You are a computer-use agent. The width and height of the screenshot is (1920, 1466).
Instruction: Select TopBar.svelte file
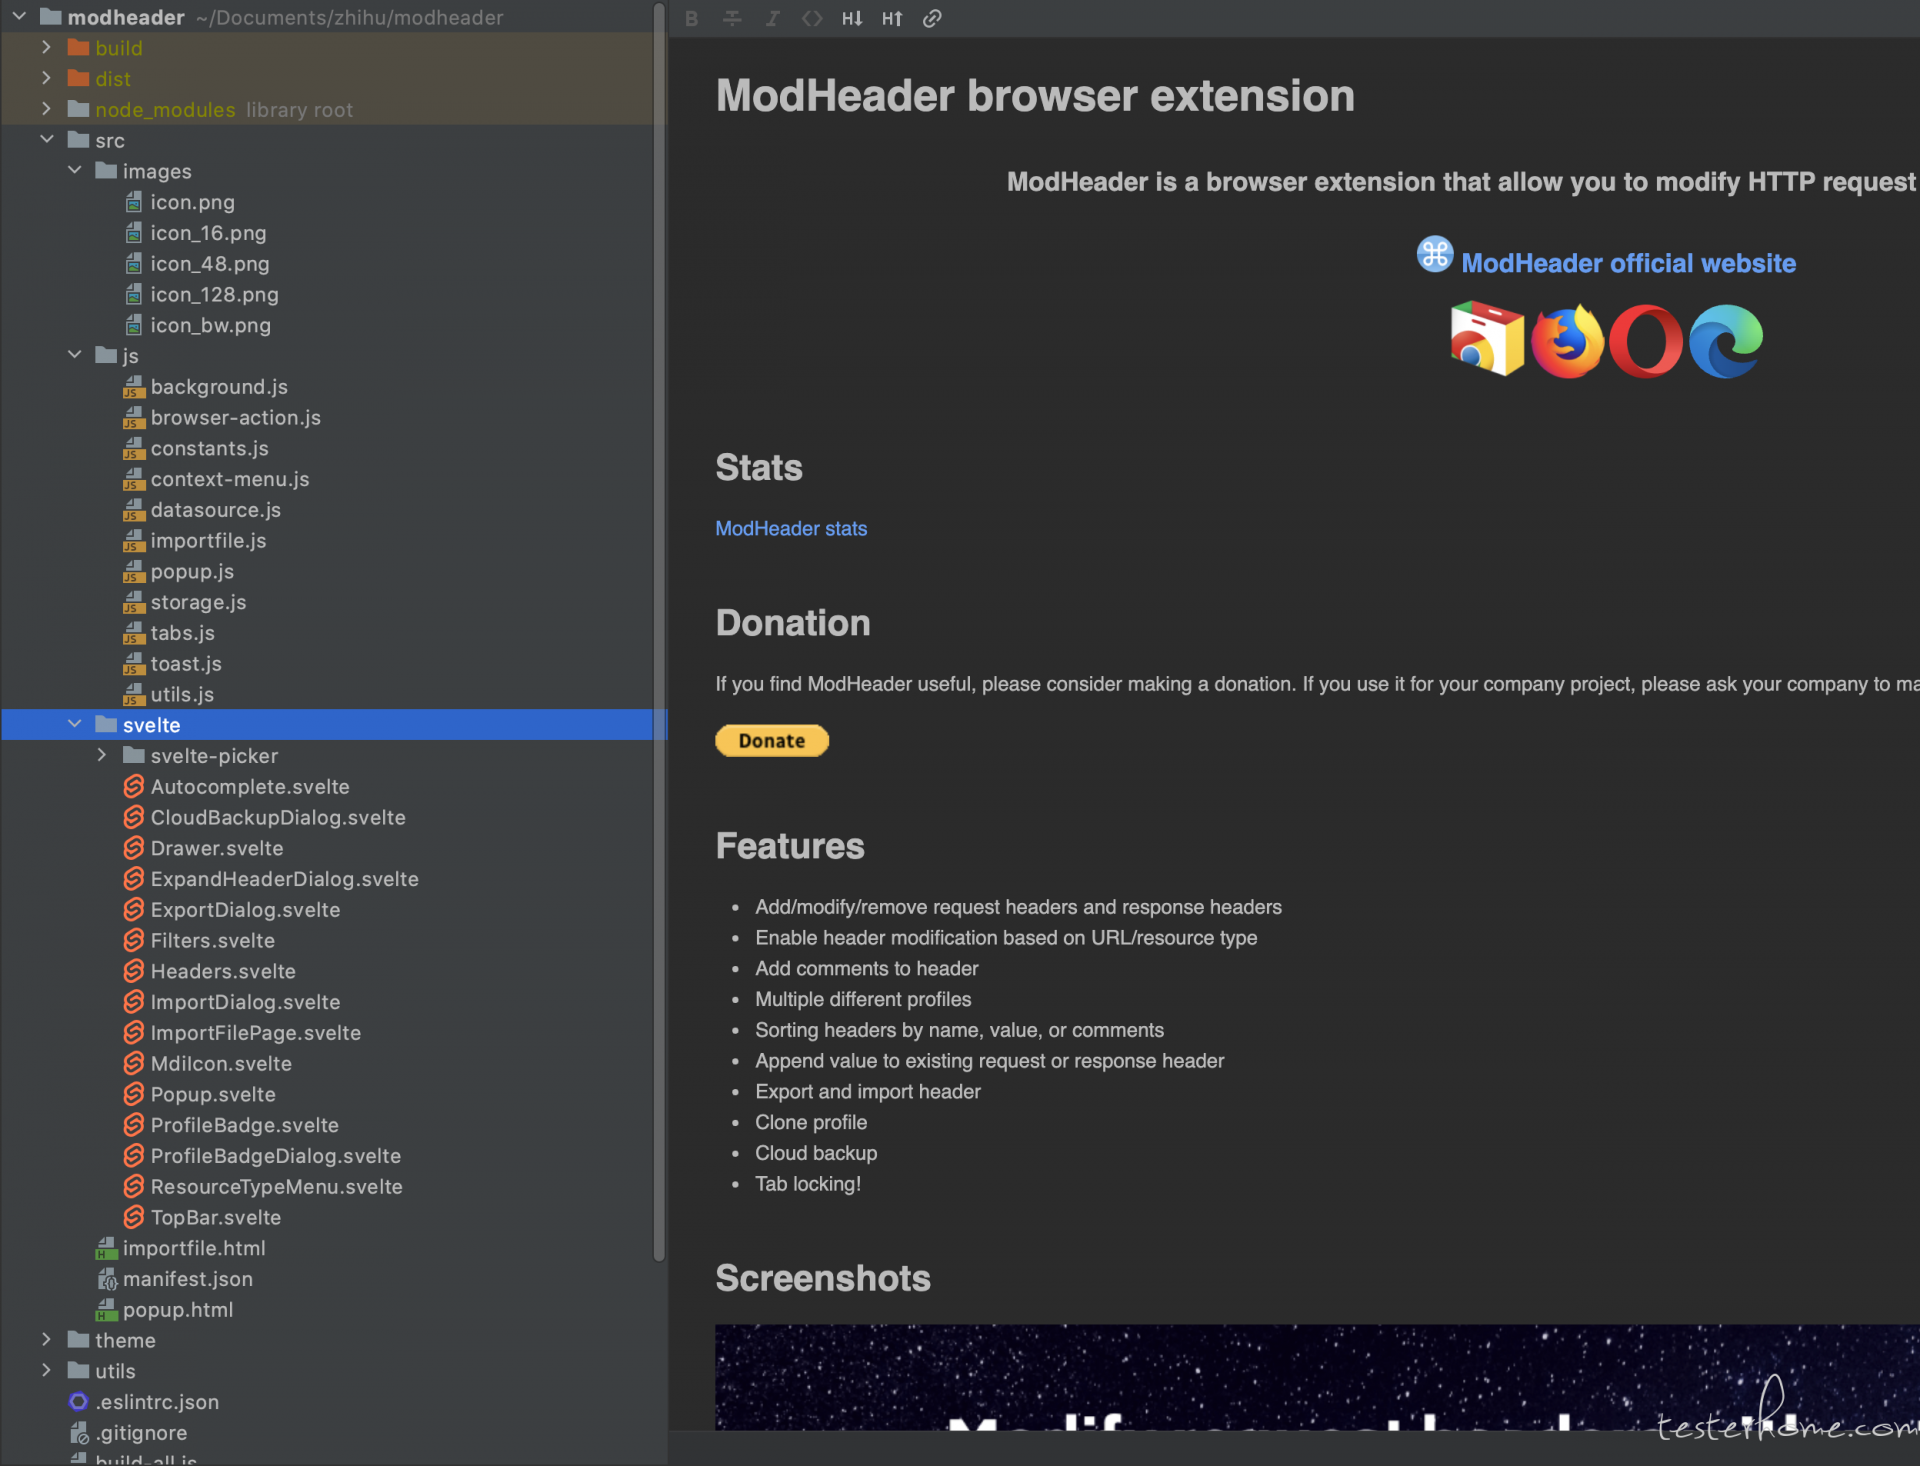click(x=203, y=1218)
